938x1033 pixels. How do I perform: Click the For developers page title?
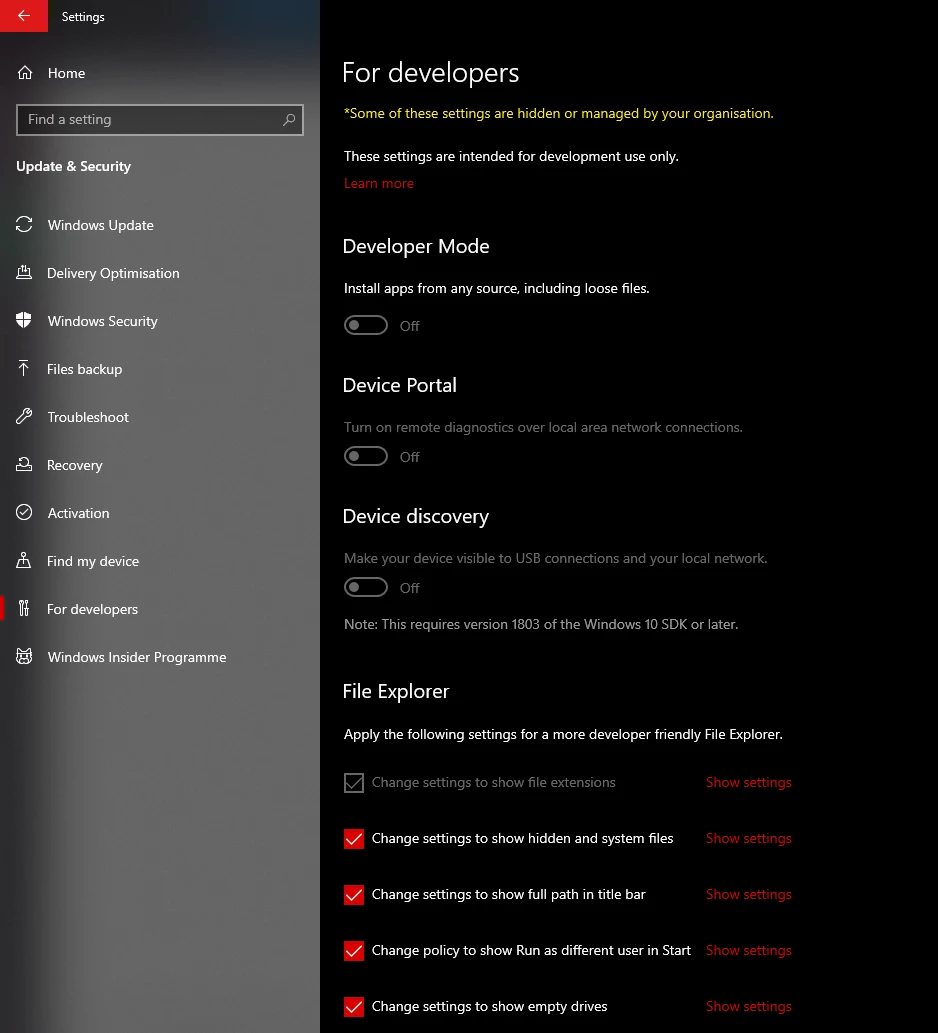tap(431, 72)
